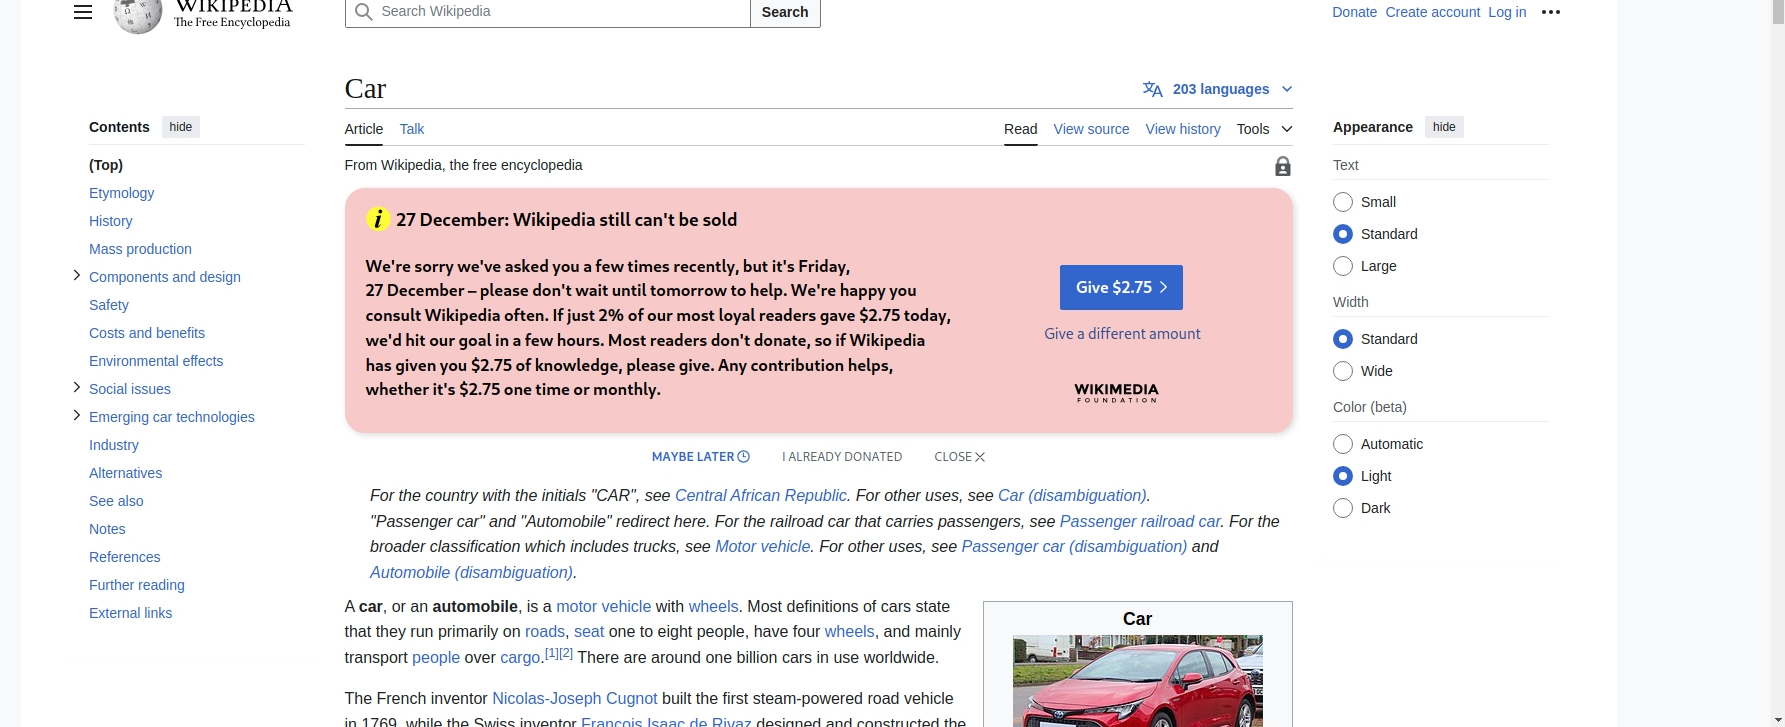Jump to Etymology section in contents

pos(121,193)
